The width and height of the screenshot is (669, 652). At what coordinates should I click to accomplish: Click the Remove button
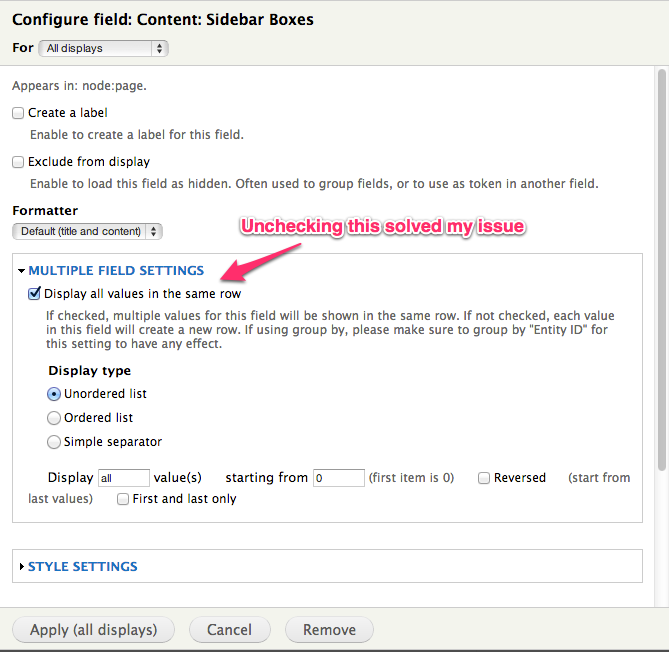coord(329,630)
